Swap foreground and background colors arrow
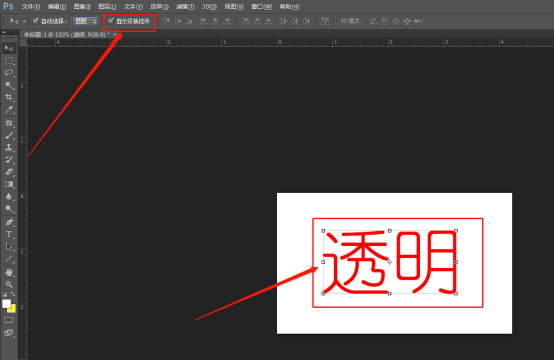Image resolution: width=554 pixels, height=361 pixels. [x=12, y=294]
